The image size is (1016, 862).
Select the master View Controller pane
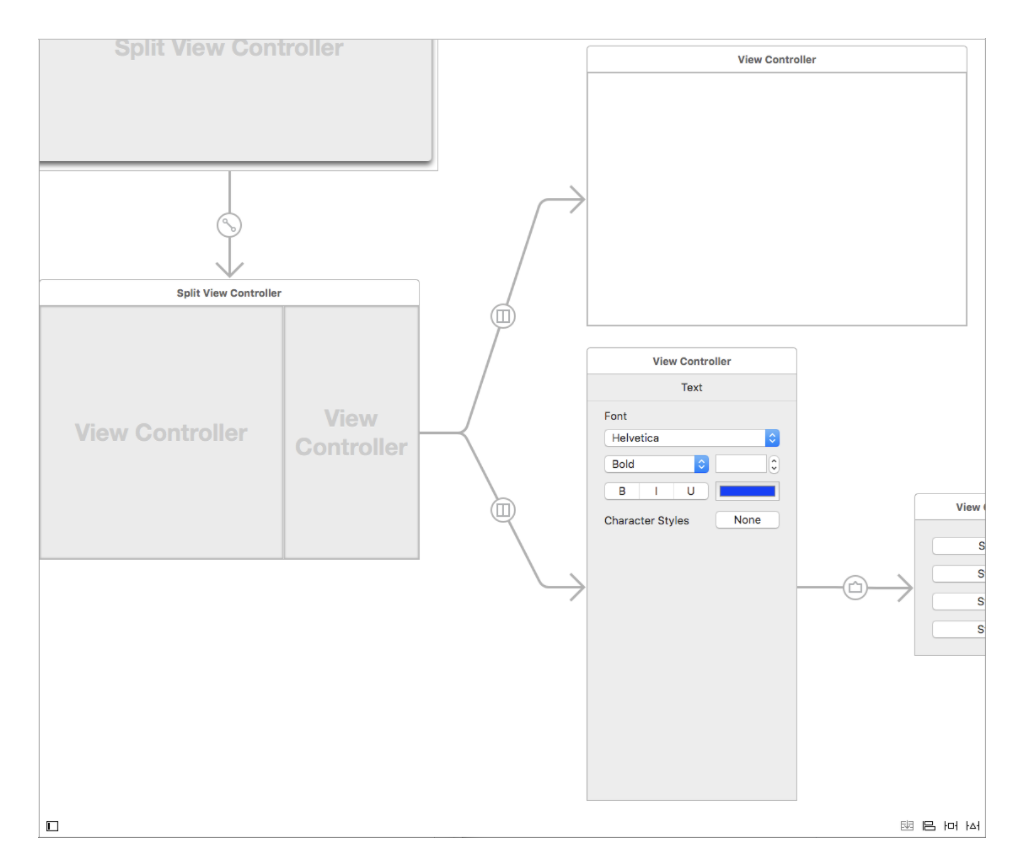pos(160,430)
